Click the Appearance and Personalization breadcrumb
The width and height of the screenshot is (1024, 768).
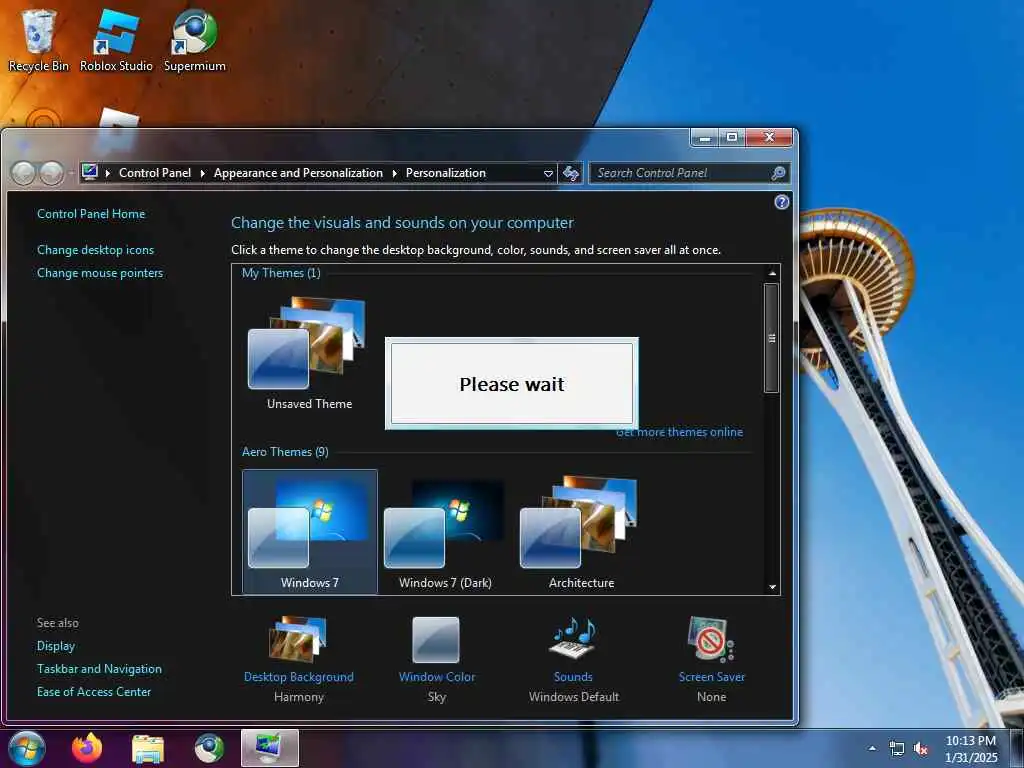point(298,173)
